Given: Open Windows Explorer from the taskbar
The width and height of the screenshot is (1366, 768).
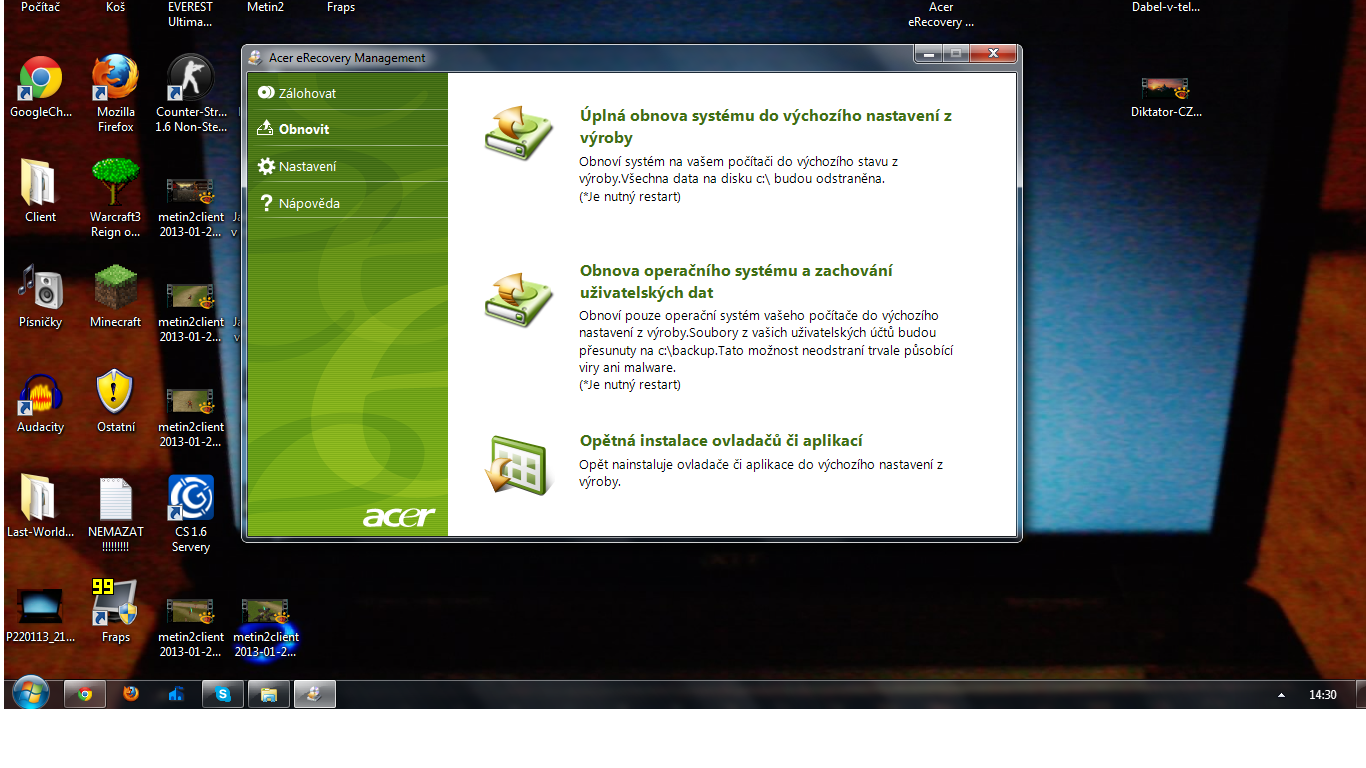Looking at the screenshot, I should [x=269, y=694].
